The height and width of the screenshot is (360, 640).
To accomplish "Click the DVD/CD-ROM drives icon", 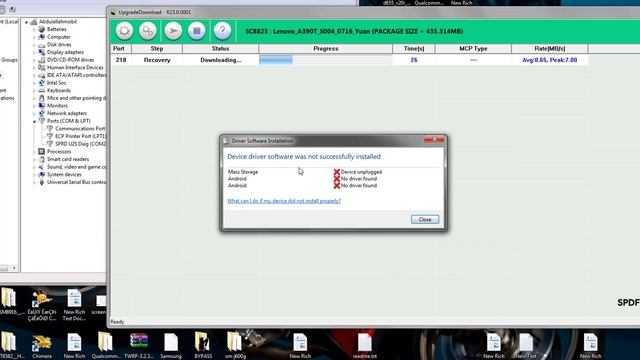I will click(x=42, y=60).
